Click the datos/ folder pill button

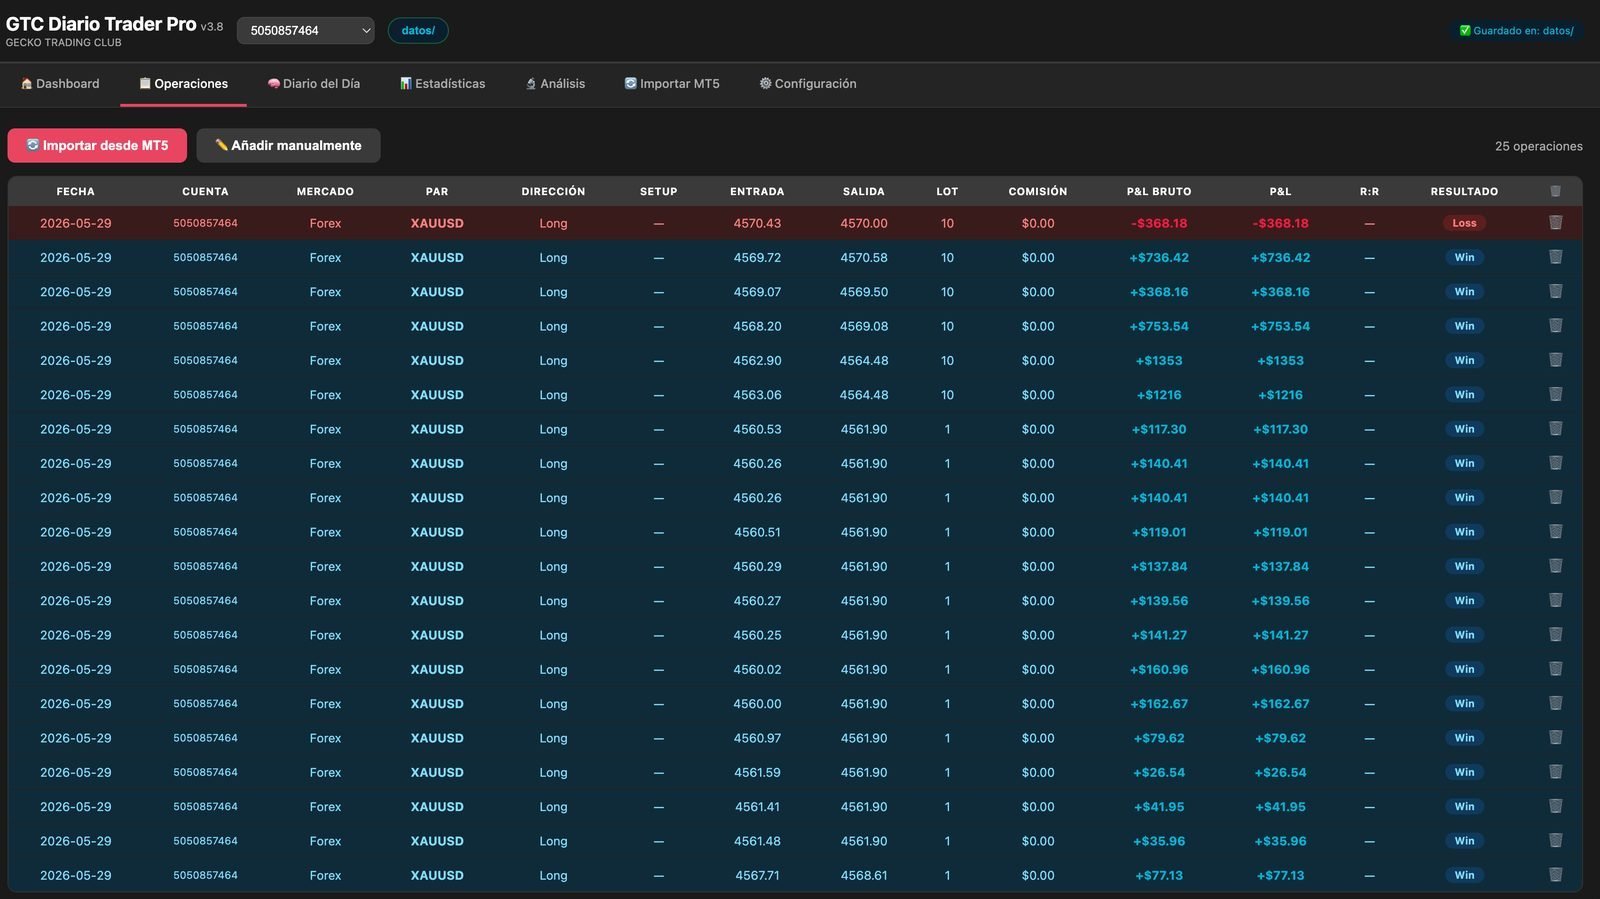click(418, 31)
